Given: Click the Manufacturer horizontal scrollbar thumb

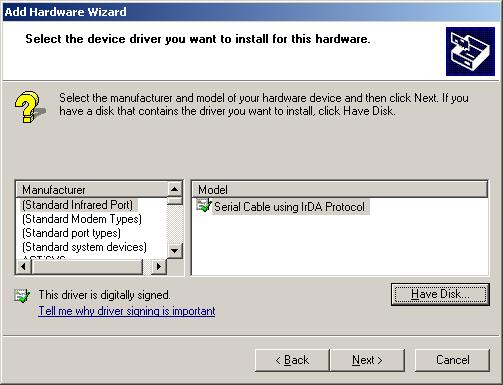Looking at the screenshot, I should click(87, 267).
